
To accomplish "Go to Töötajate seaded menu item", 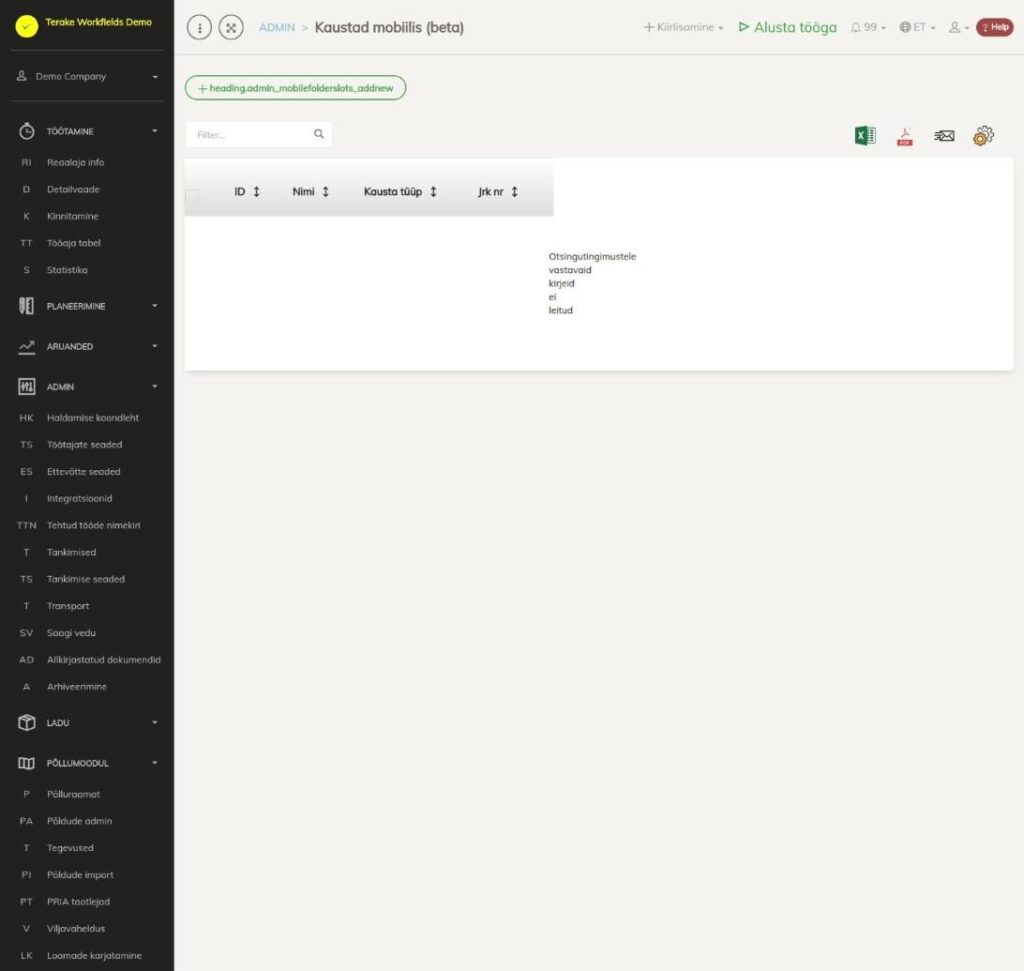I will (84, 445).
